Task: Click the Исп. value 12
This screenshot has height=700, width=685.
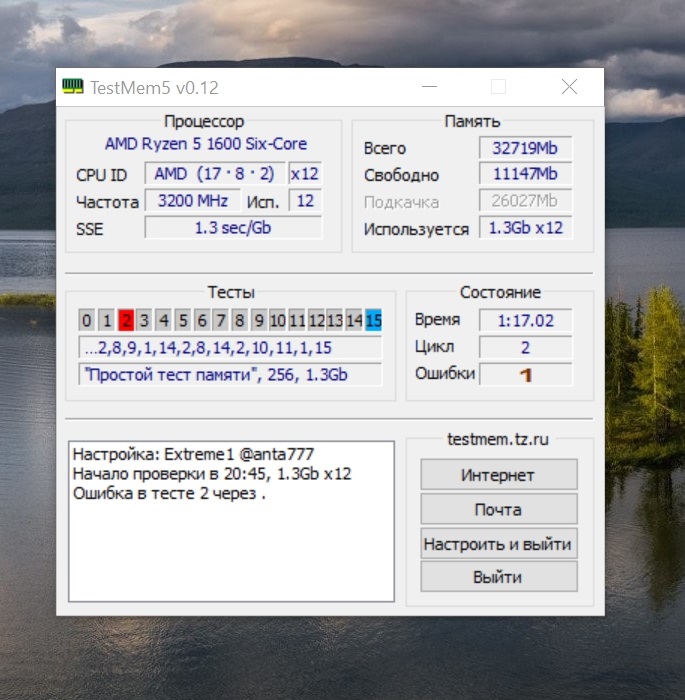Action: 305,201
